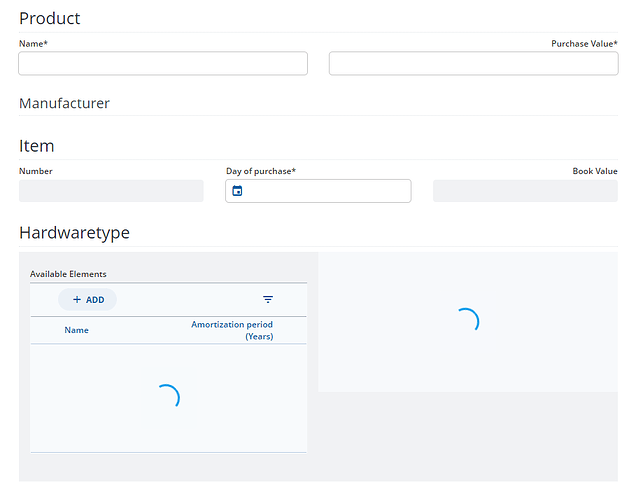Image resolution: width=636 pixels, height=499 pixels.
Task: Click inside the Day of purchase field
Action: click(318, 191)
